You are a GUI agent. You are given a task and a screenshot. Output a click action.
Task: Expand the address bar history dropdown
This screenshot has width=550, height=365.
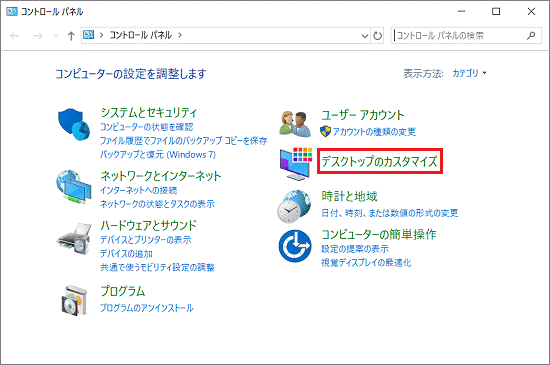(x=365, y=35)
